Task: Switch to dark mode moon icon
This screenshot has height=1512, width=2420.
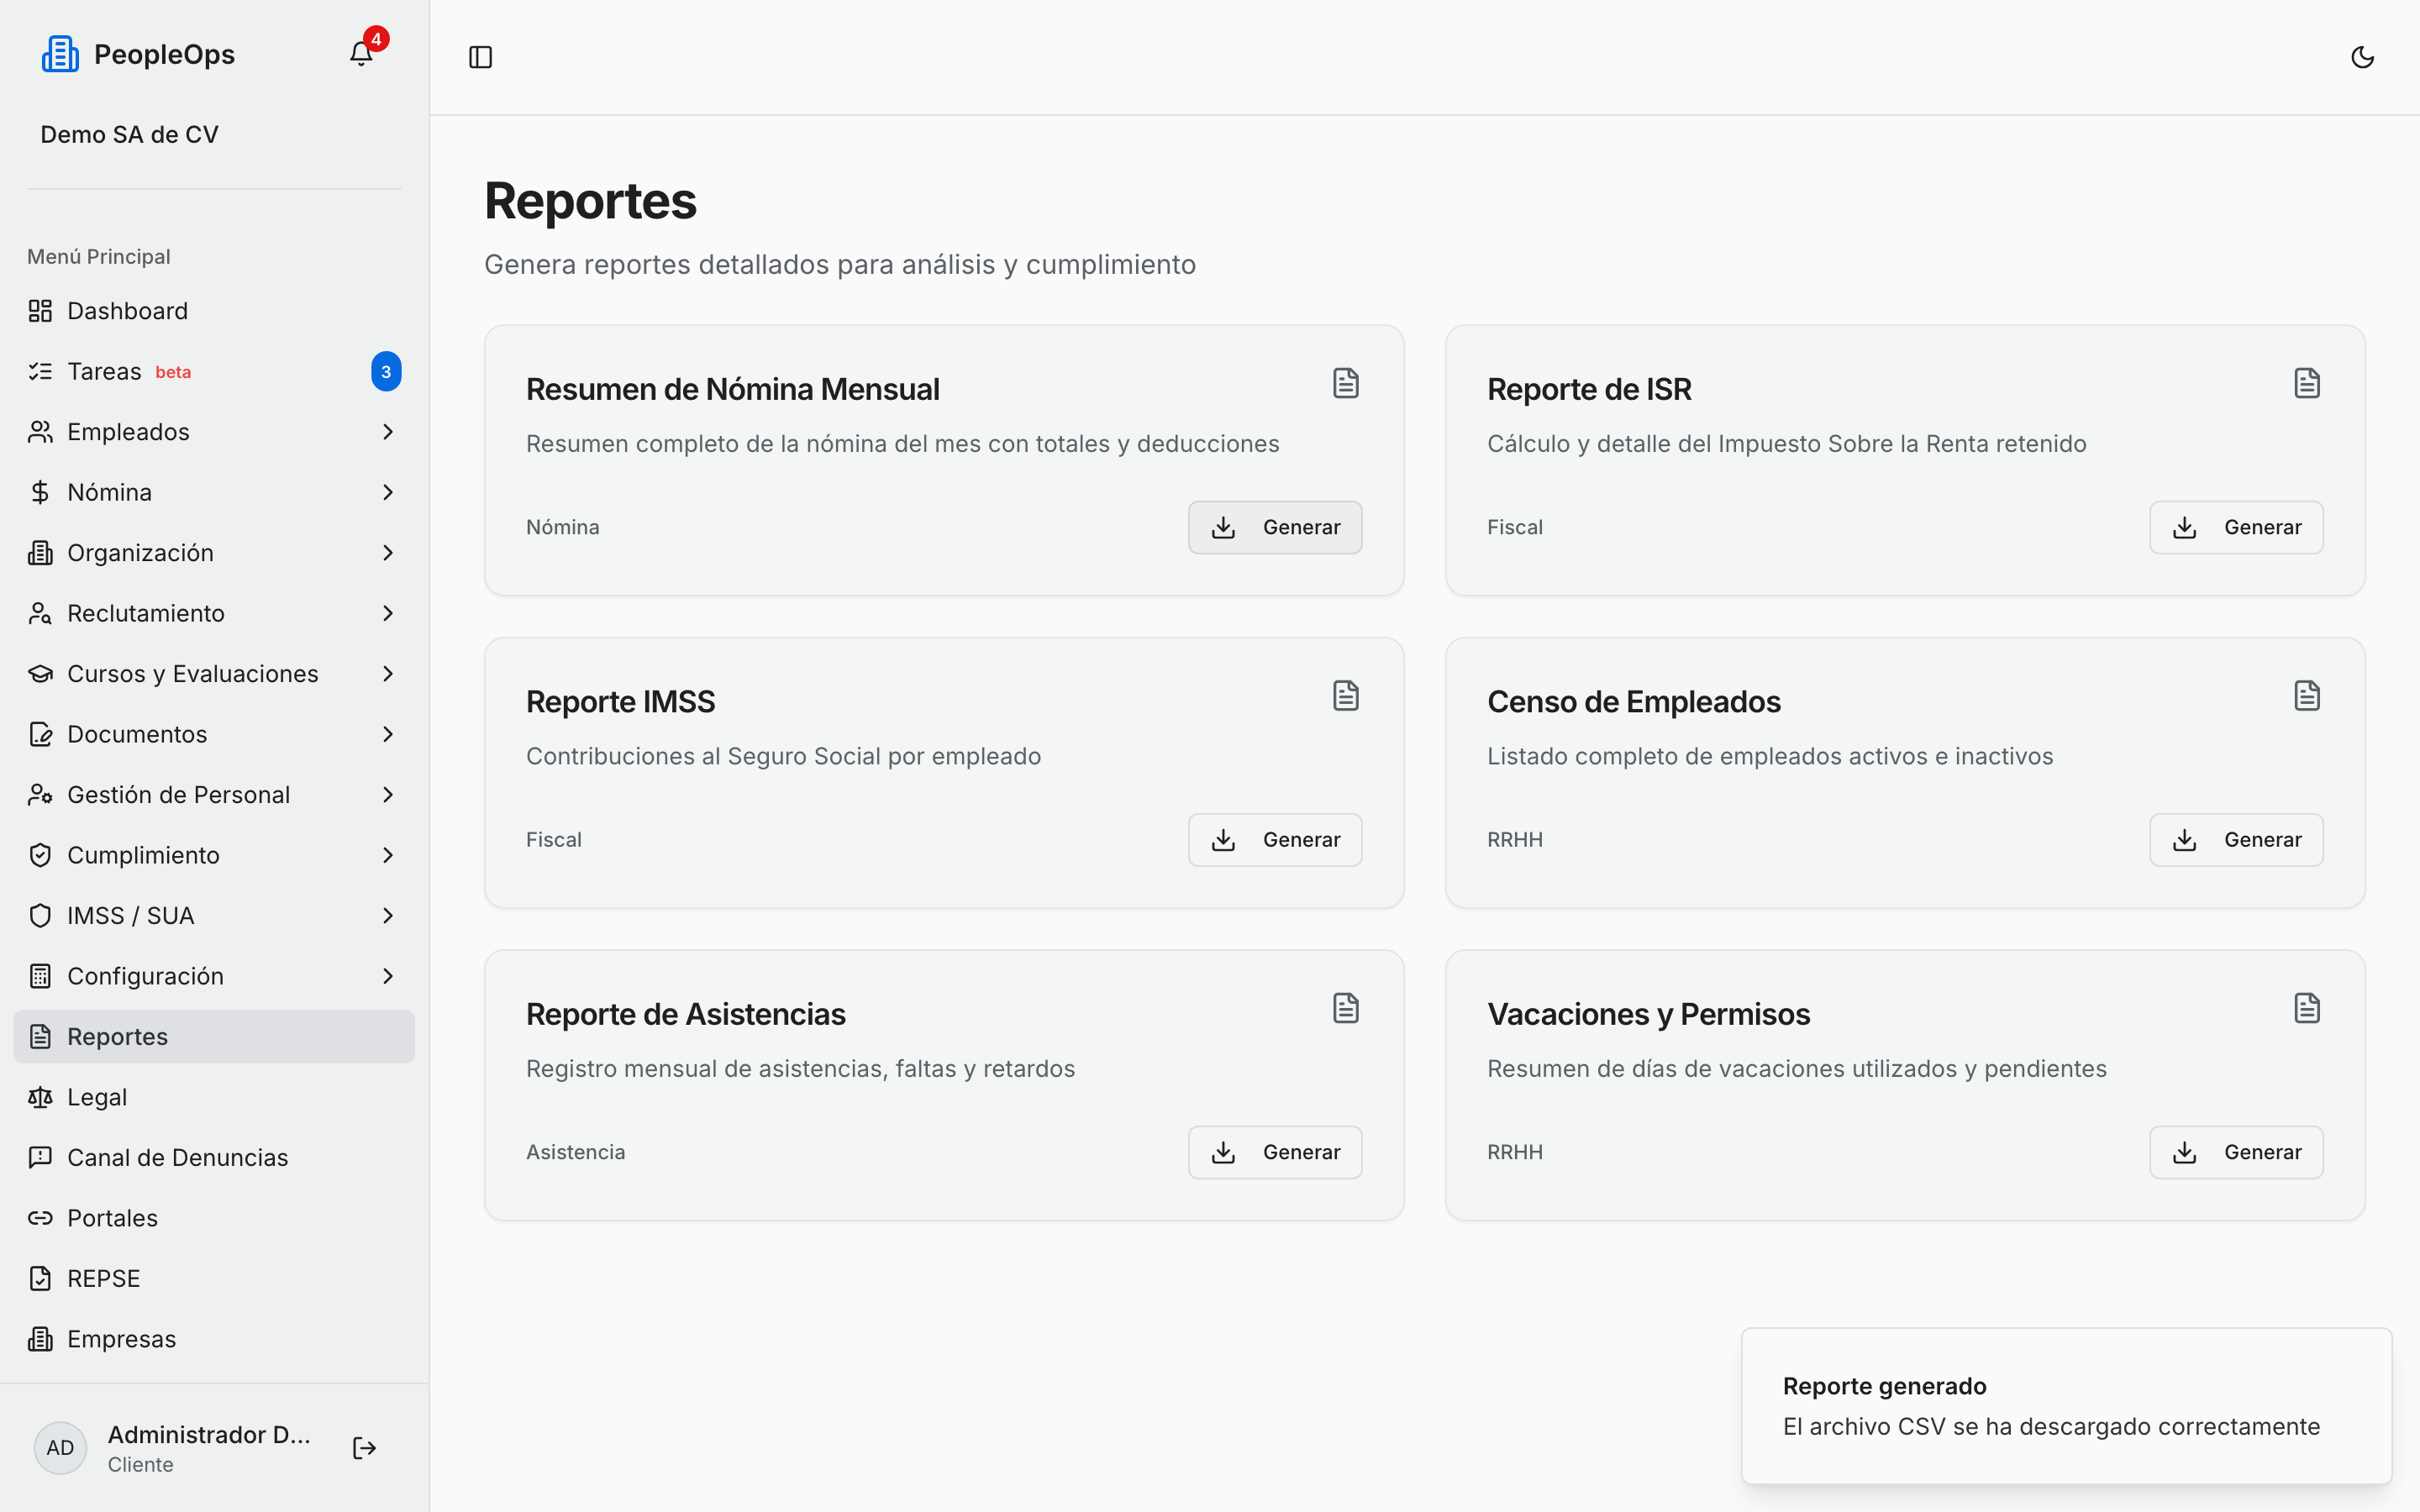Action: tap(2362, 57)
